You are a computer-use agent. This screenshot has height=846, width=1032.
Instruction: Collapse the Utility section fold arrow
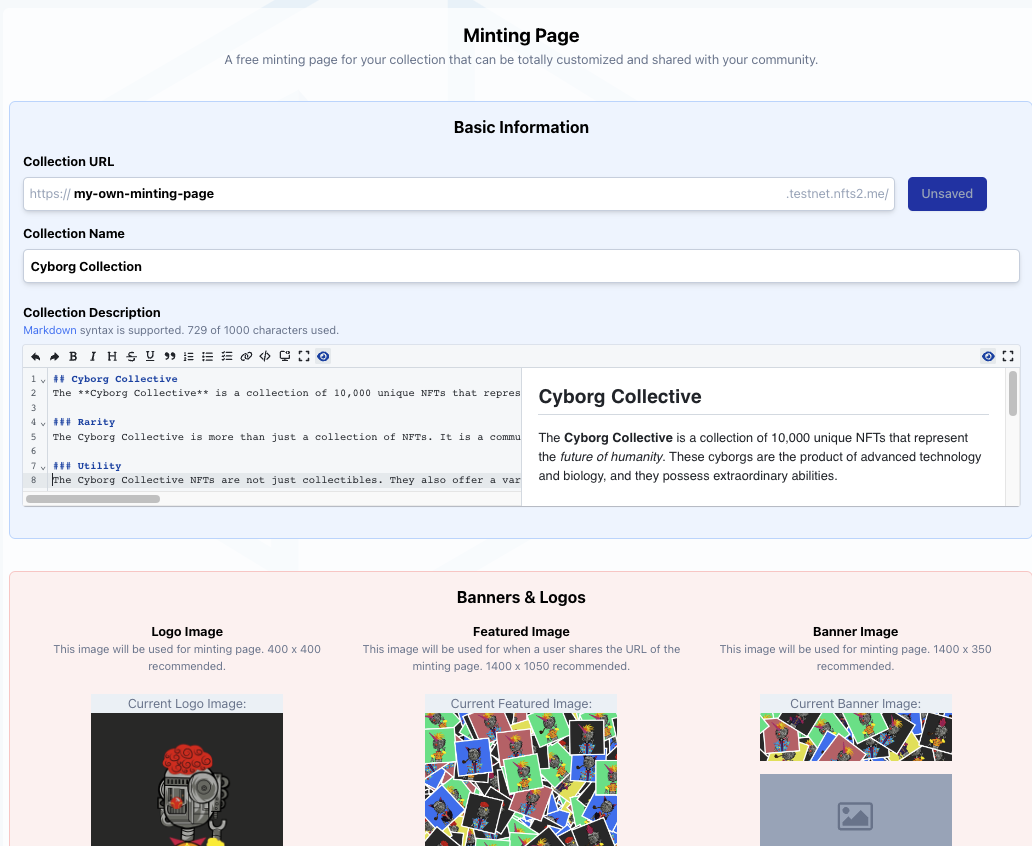43,467
